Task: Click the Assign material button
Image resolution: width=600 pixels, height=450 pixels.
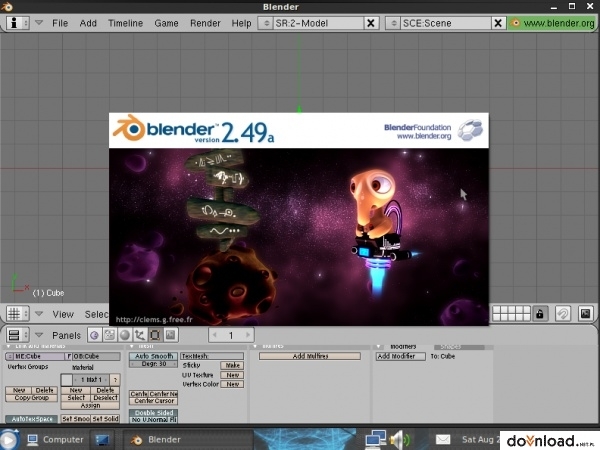Action: [x=90, y=405]
